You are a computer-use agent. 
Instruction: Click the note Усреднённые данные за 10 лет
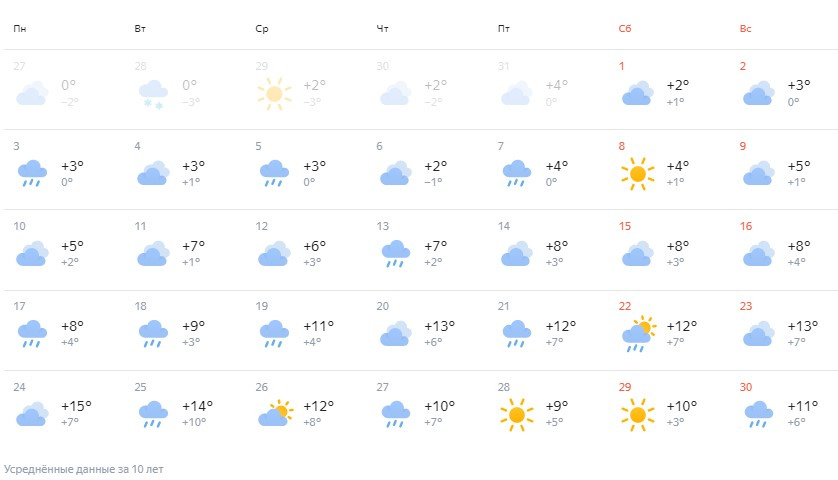pyautogui.click(x=83, y=469)
